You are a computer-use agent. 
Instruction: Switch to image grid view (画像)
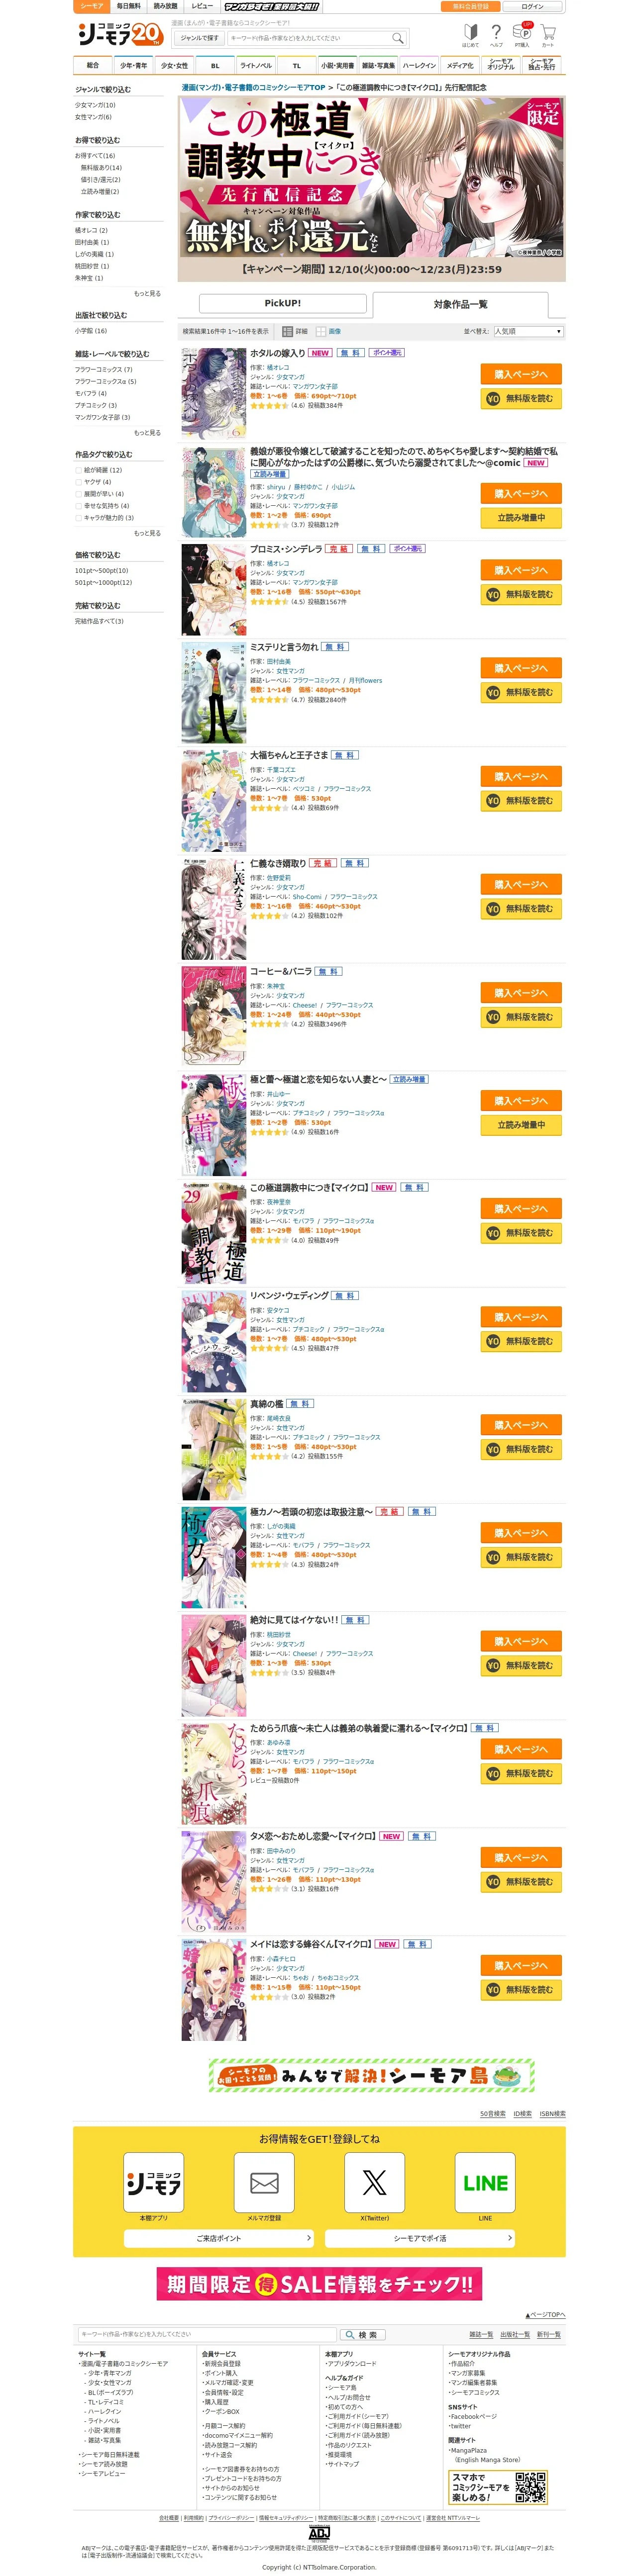328,331
